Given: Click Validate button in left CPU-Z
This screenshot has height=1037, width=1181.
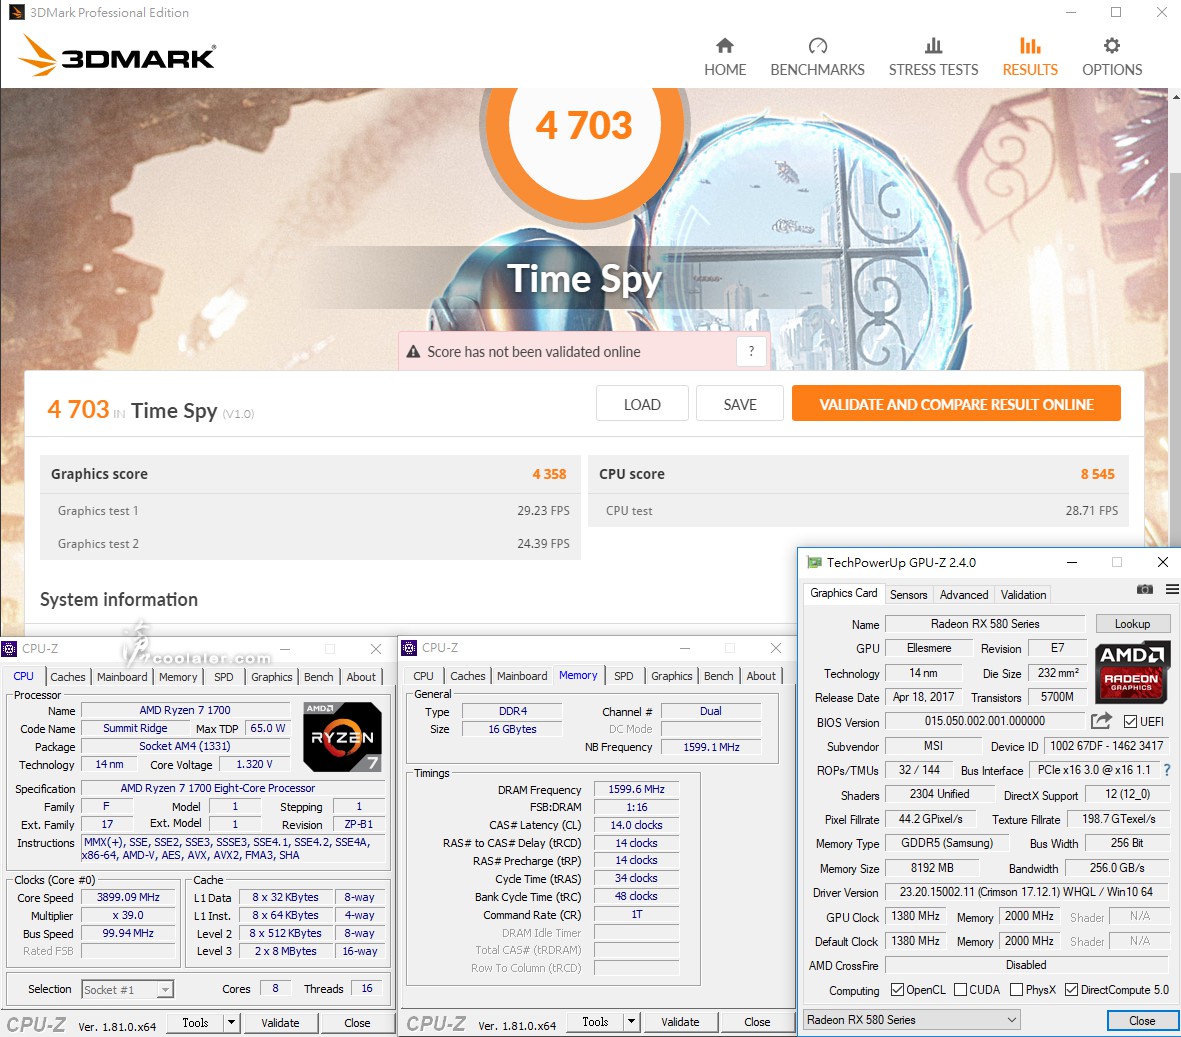Looking at the screenshot, I should pos(280,1023).
